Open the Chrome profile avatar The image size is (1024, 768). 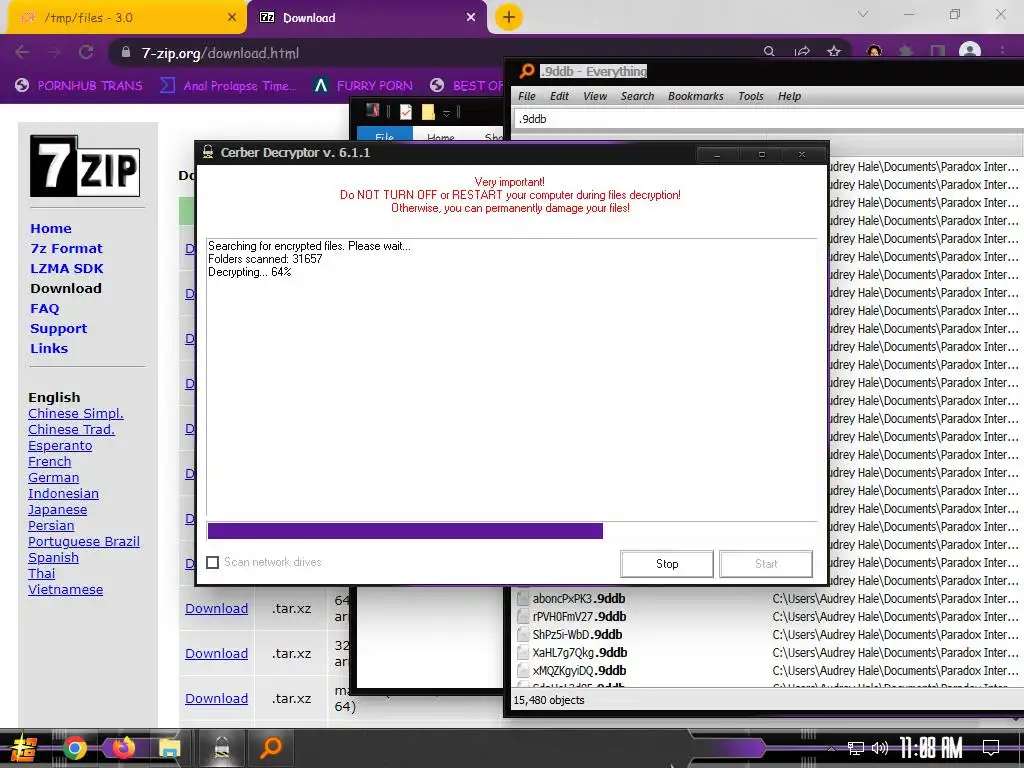click(x=970, y=50)
